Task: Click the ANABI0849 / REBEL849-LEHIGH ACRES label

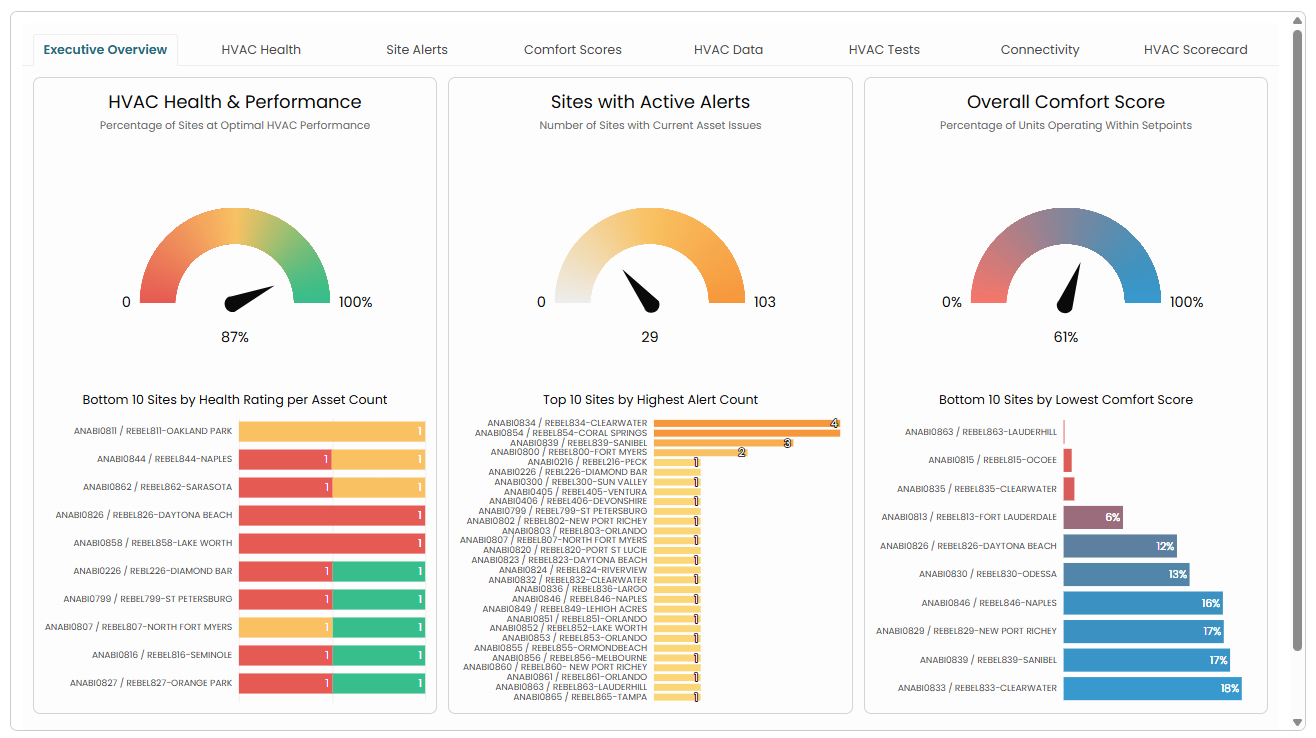Action: click(565, 609)
